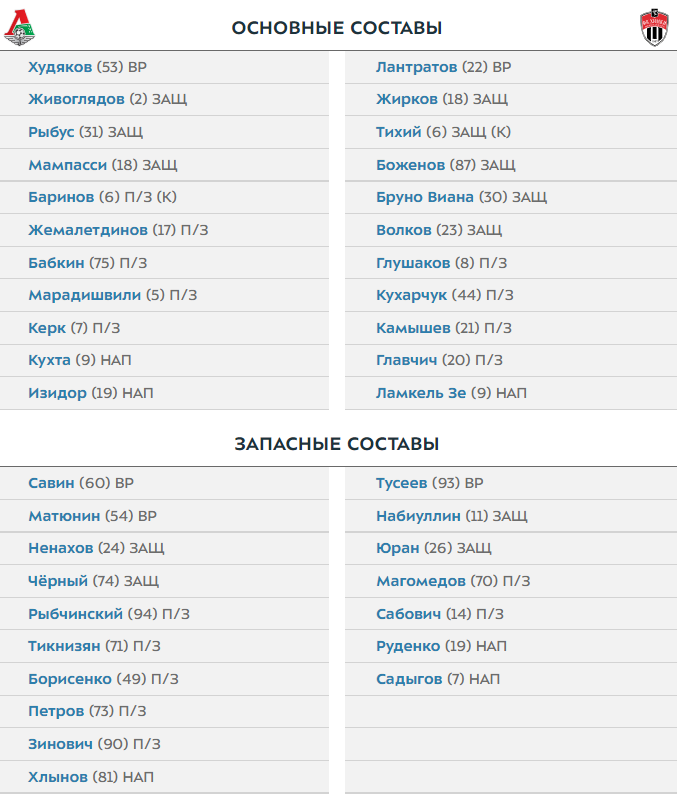Viewport: 680px width, 795px height.
Task: Open substitute Савин's profile
Action: click(51, 483)
